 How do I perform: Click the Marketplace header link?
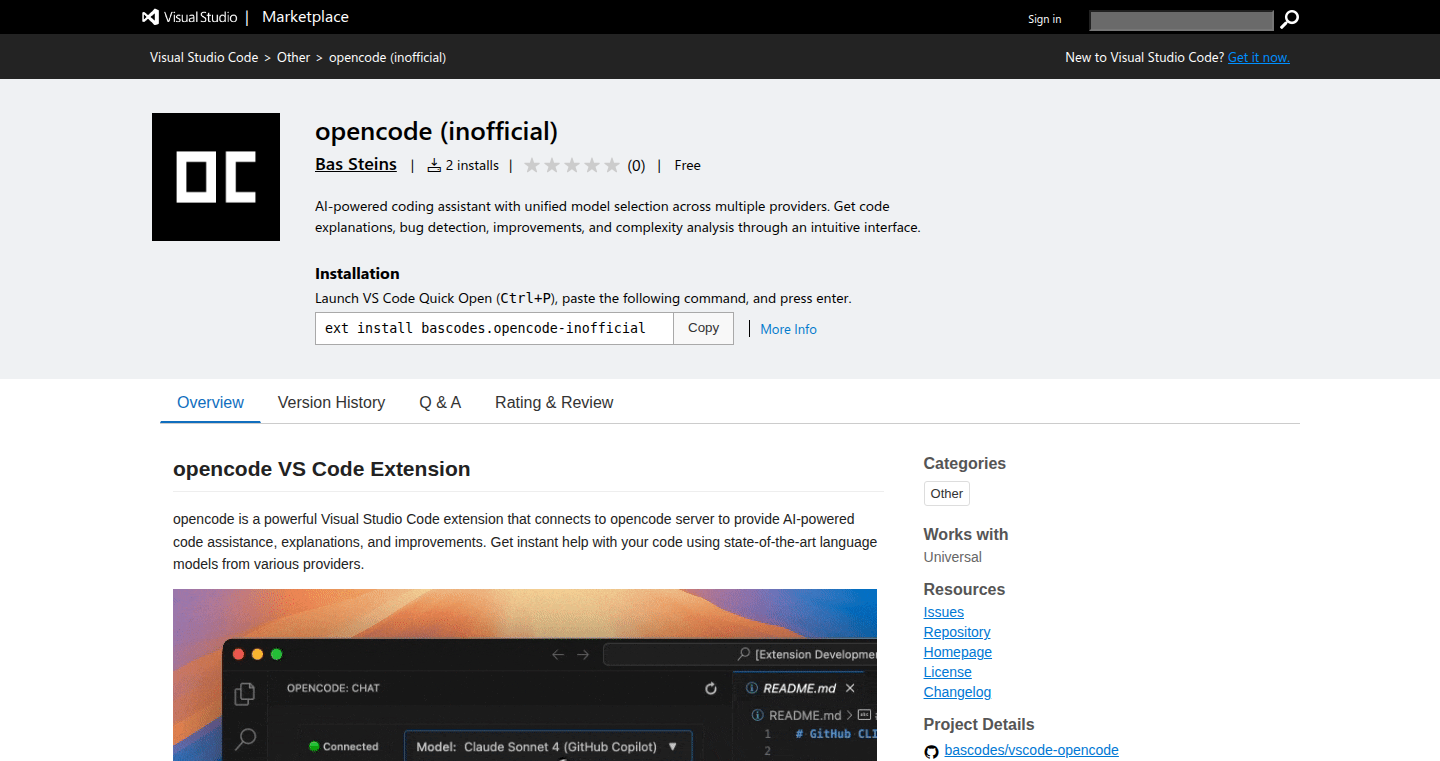(305, 17)
